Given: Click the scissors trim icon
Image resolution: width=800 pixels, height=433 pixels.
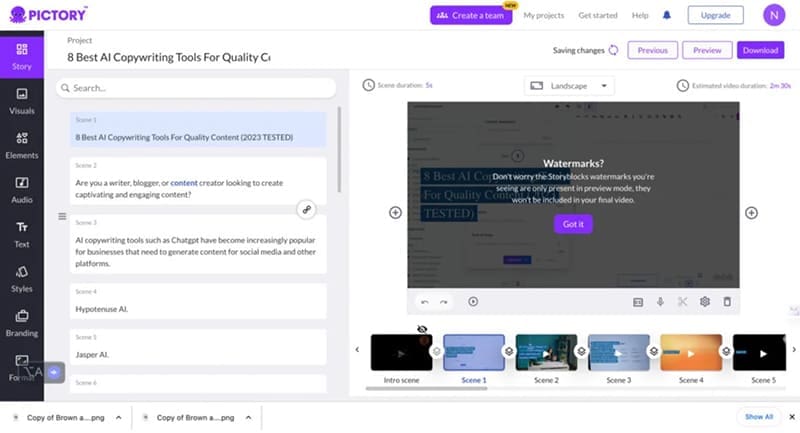Looking at the screenshot, I should pos(682,301).
